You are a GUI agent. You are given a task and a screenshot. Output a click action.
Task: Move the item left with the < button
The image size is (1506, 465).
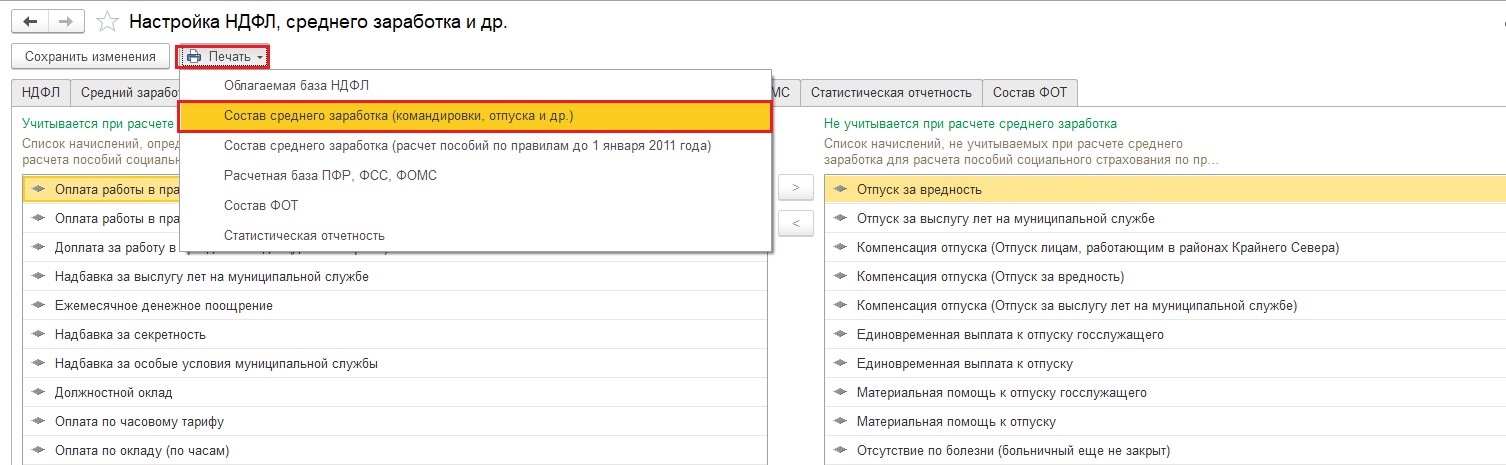tap(796, 223)
